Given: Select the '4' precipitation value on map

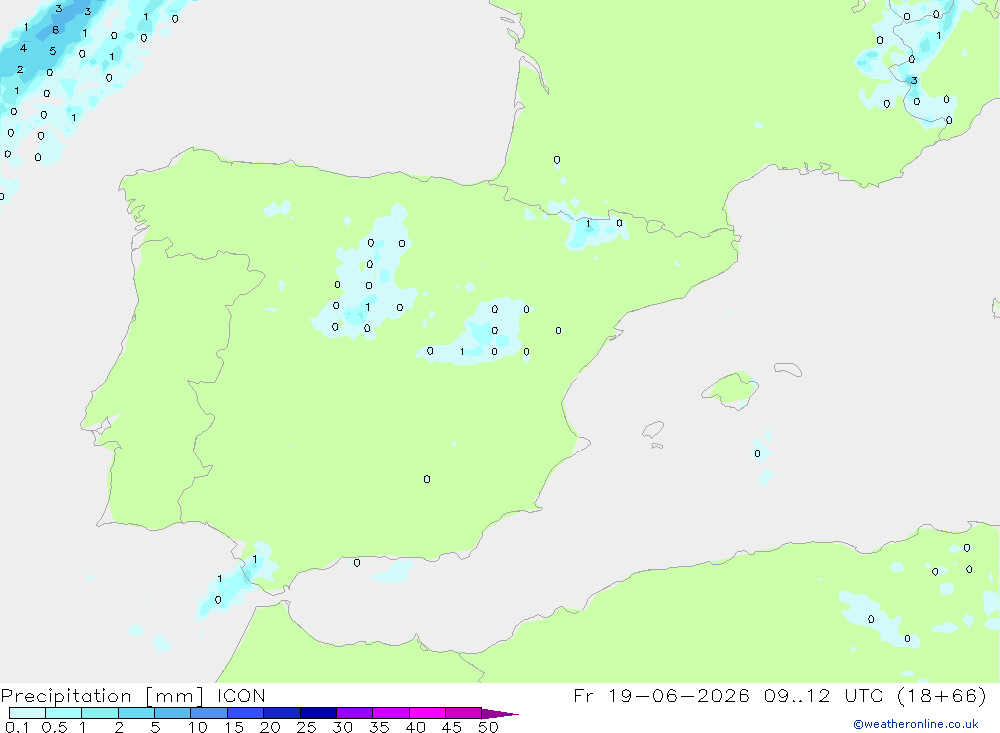Looking at the screenshot, I should [23, 48].
